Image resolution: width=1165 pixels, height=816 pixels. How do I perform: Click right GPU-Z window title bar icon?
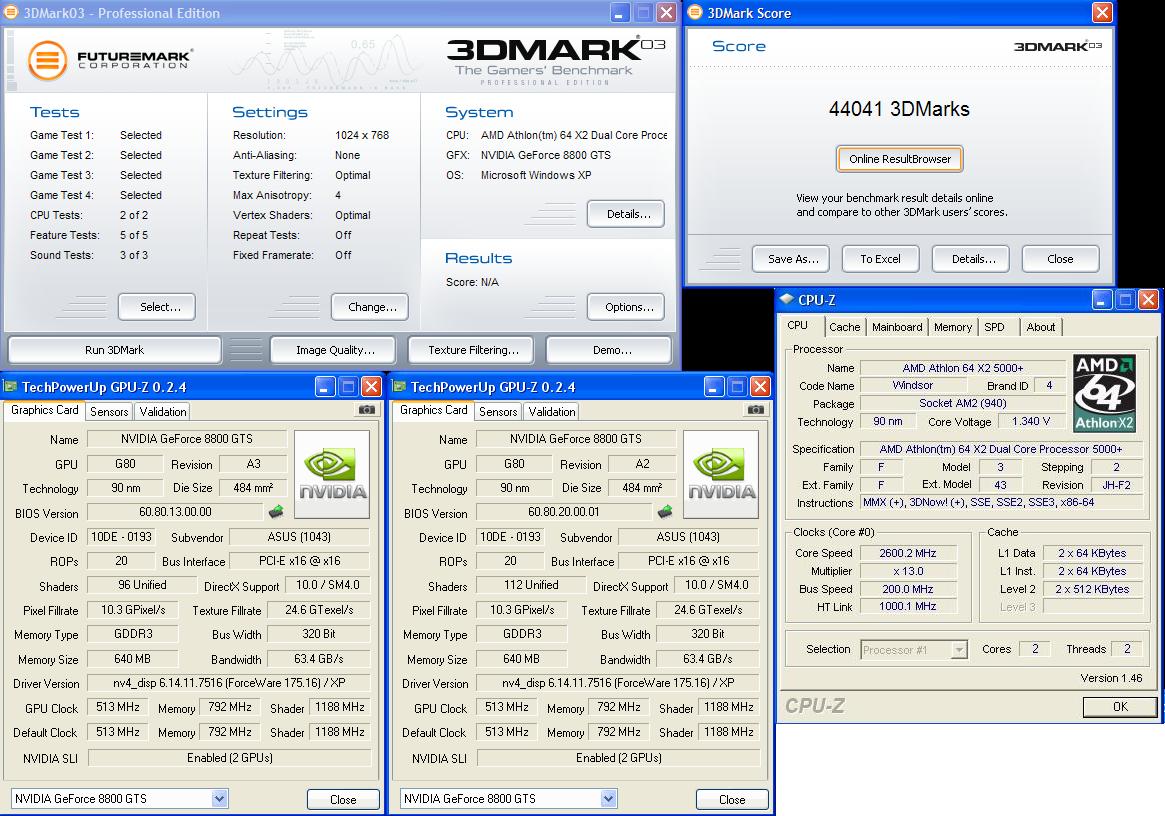pos(399,386)
